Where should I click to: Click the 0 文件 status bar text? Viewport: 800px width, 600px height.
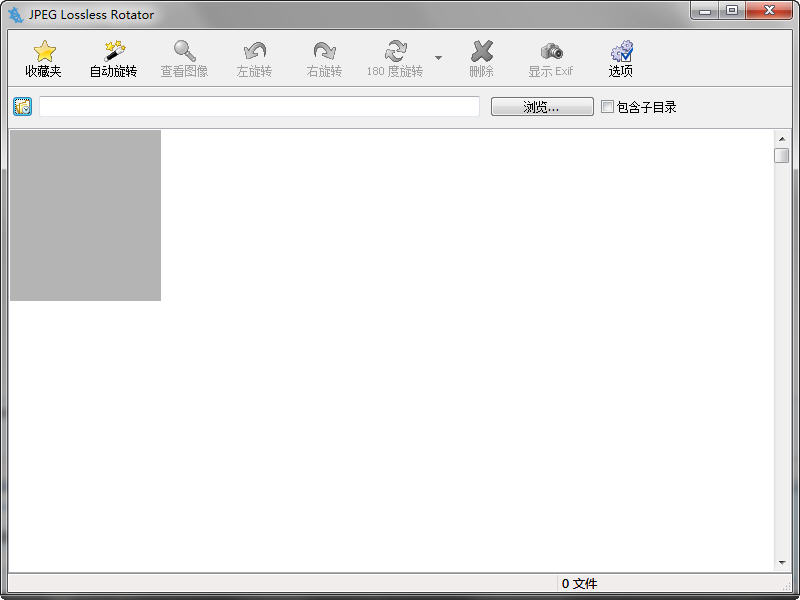coord(579,583)
